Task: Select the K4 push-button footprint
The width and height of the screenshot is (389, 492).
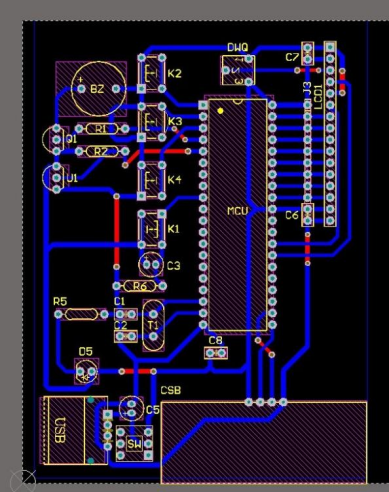Action: (152, 181)
